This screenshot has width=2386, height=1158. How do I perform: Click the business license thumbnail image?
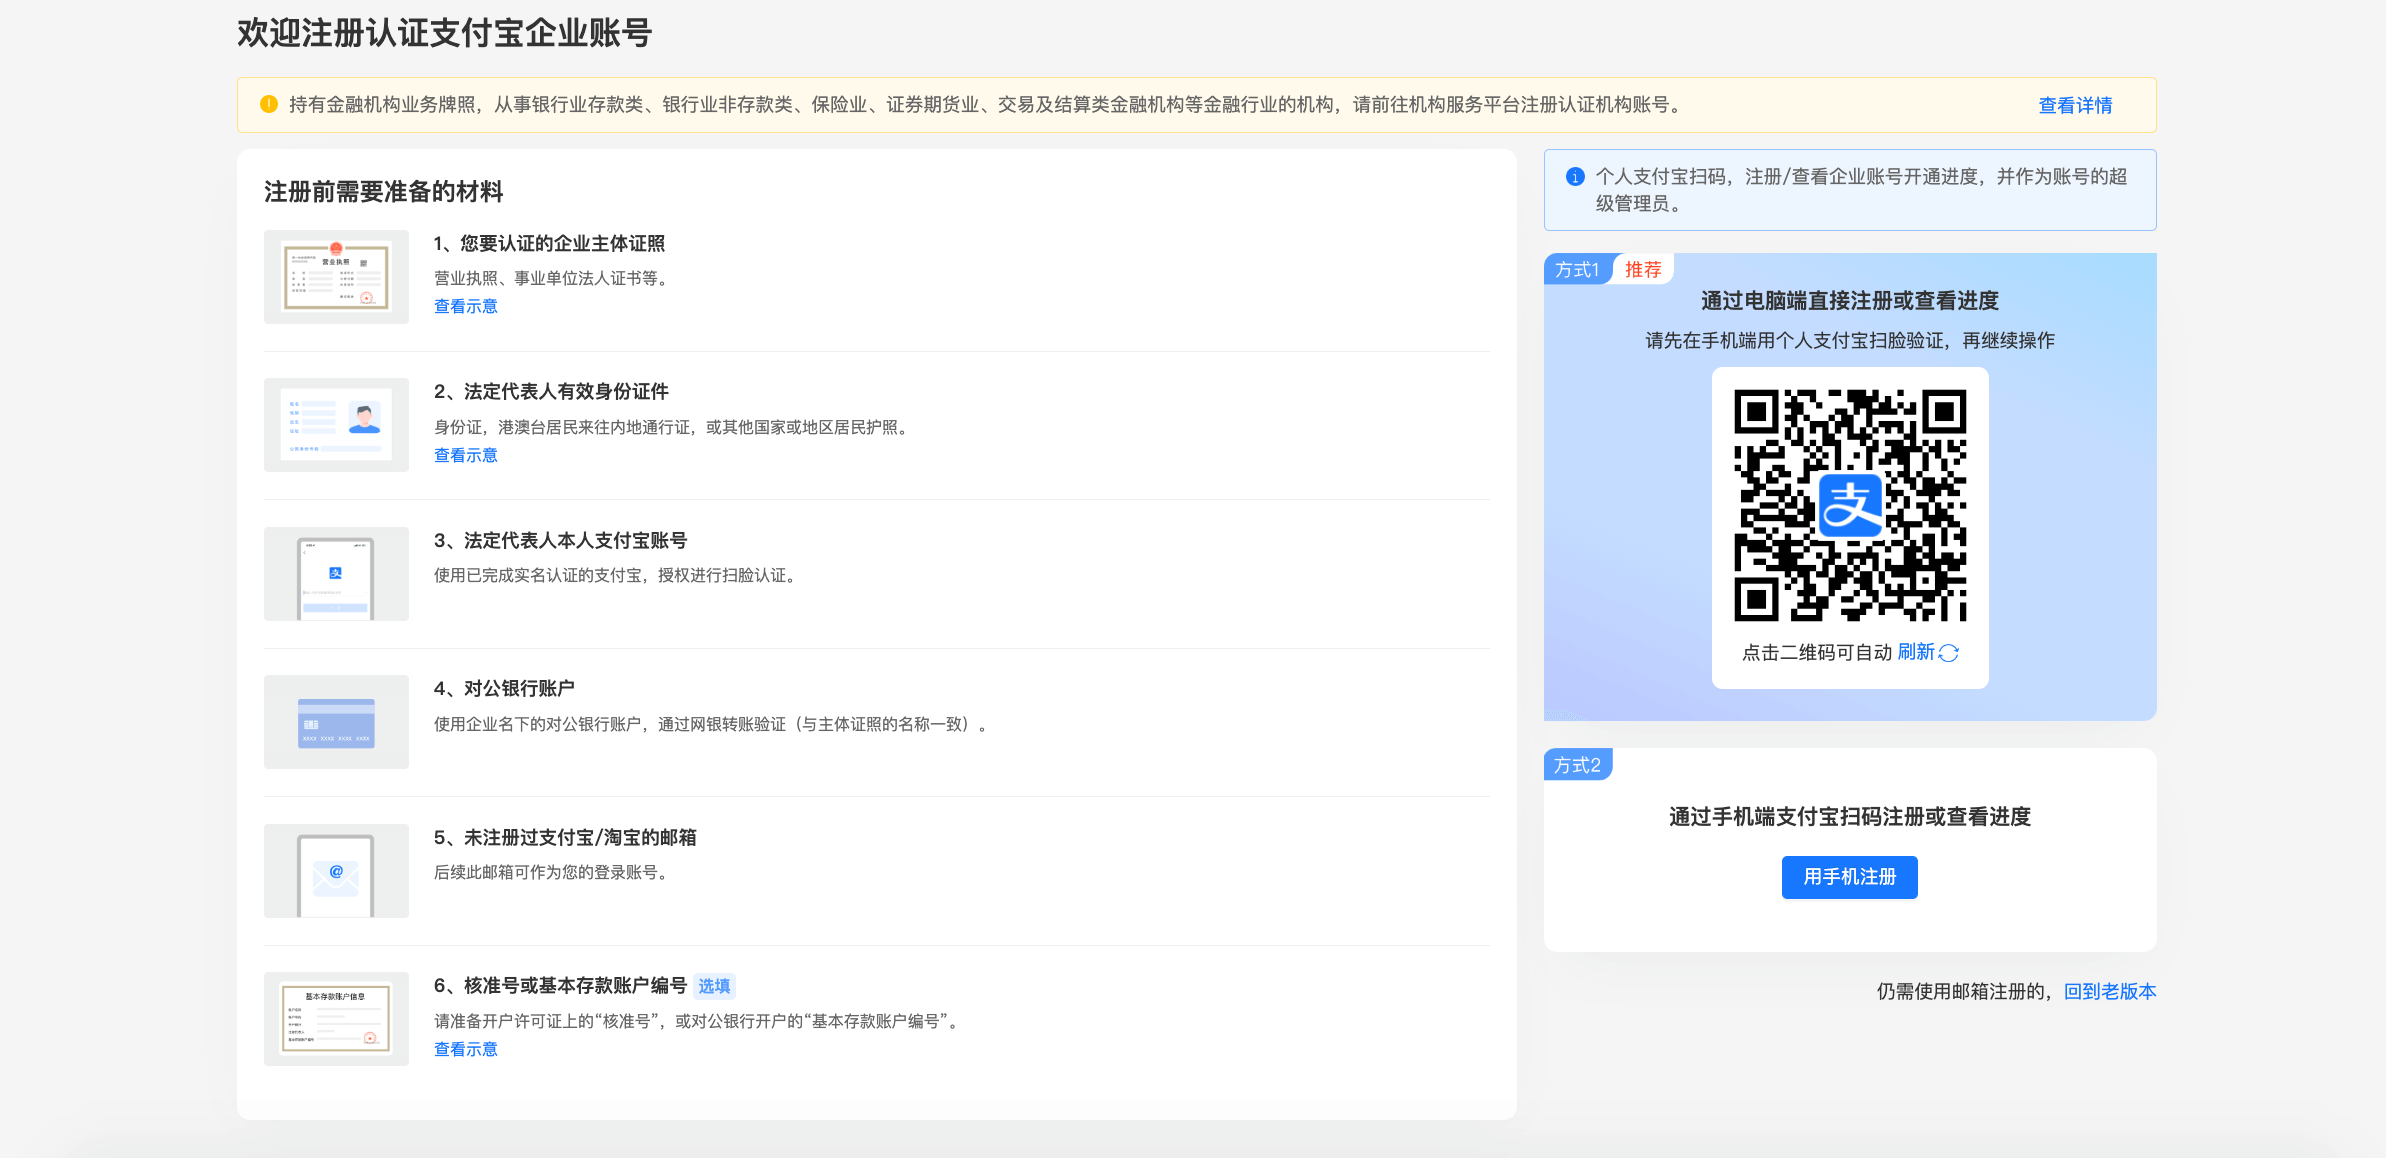336,277
